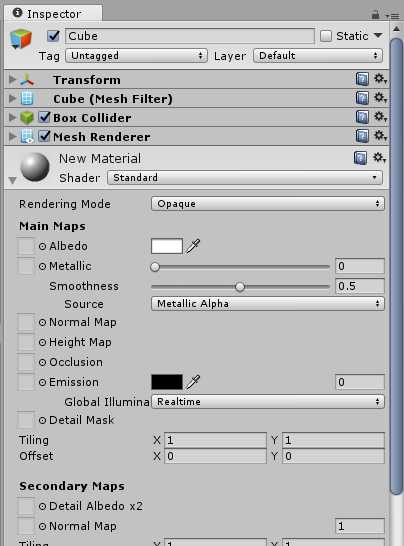Click the Cube name input field
Screen dimensions: 404x546
coord(190,36)
